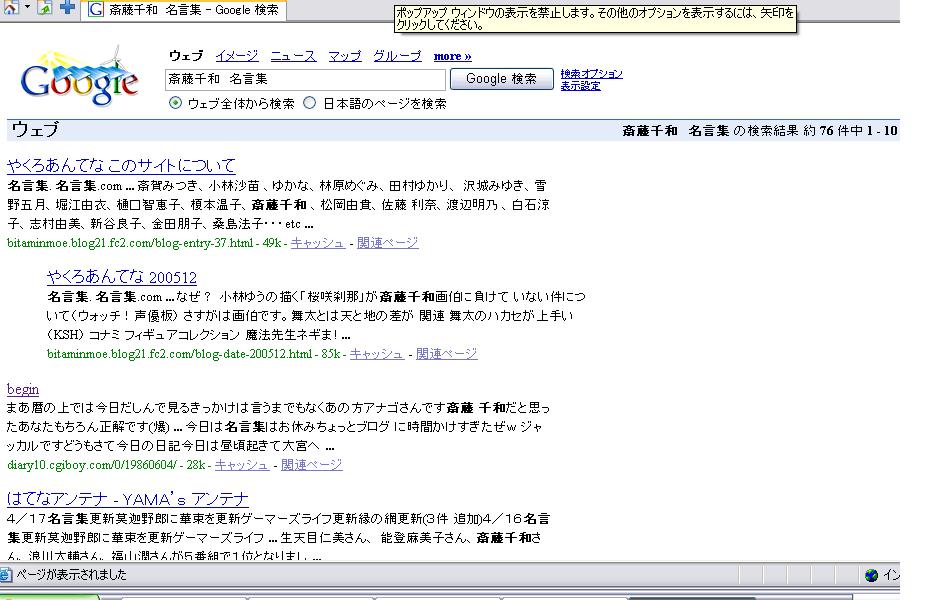Image resolution: width=950 pixels, height=600 pixels.
Task: Click the globe internet zone icon
Action: pyautogui.click(x=871, y=575)
